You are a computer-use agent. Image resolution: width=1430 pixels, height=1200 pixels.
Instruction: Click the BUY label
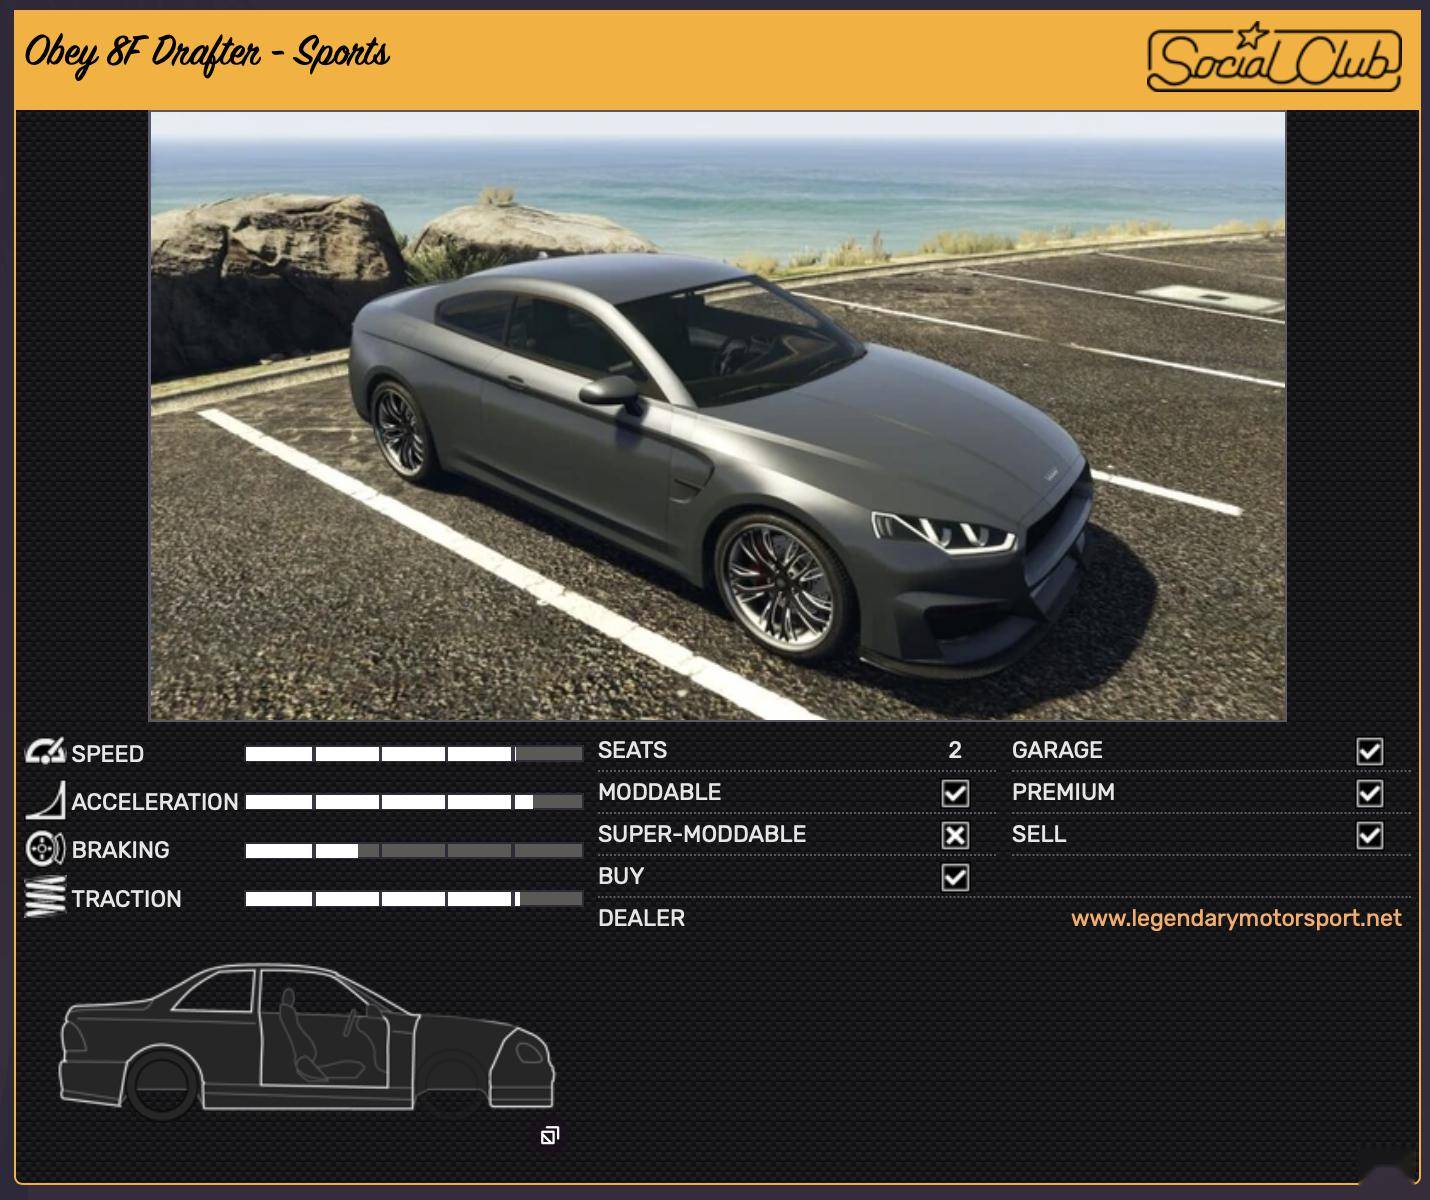point(621,876)
